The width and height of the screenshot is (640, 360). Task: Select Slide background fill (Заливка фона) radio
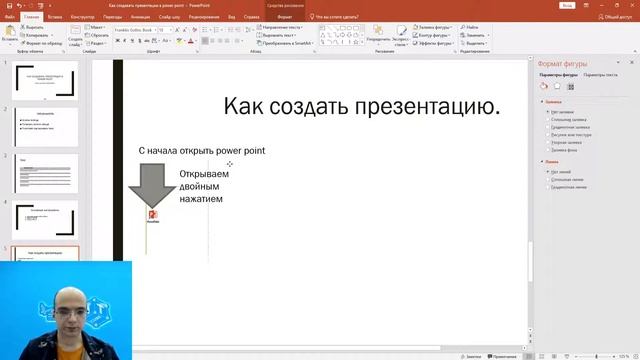click(x=548, y=150)
